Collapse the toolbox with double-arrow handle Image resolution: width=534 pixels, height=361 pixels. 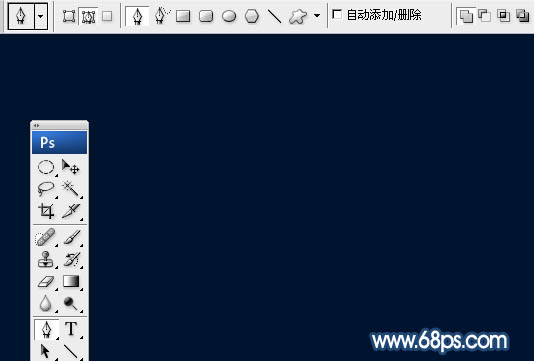(36, 125)
